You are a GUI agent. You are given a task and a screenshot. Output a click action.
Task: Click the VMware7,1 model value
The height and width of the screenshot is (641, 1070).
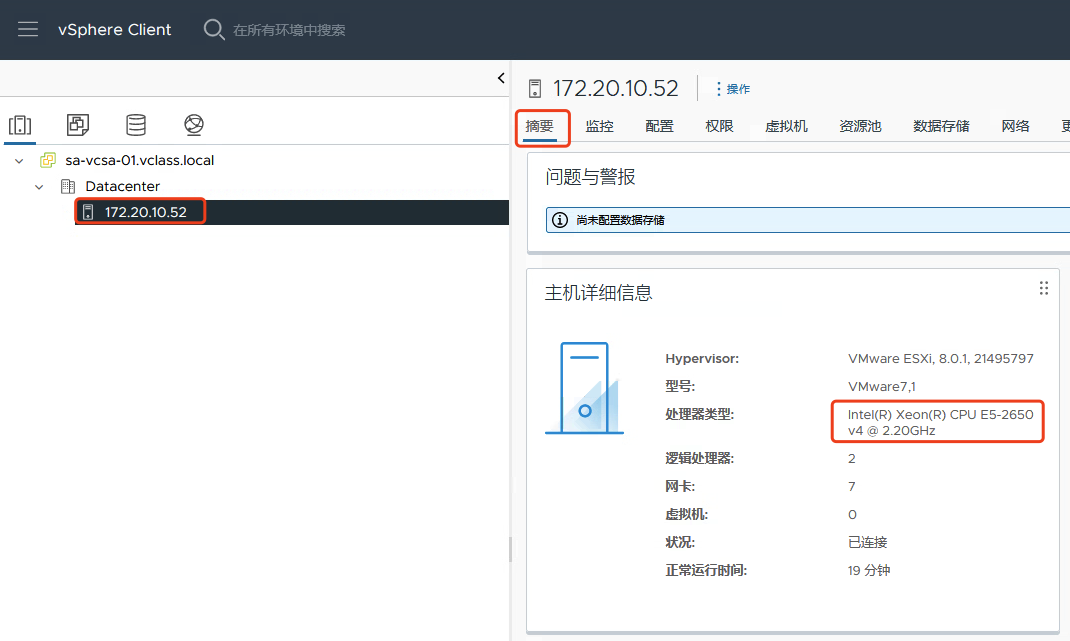coord(882,386)
